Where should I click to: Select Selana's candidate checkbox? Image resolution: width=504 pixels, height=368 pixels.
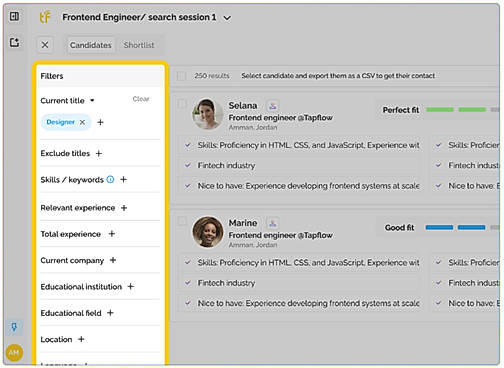(x=182, y=103)
